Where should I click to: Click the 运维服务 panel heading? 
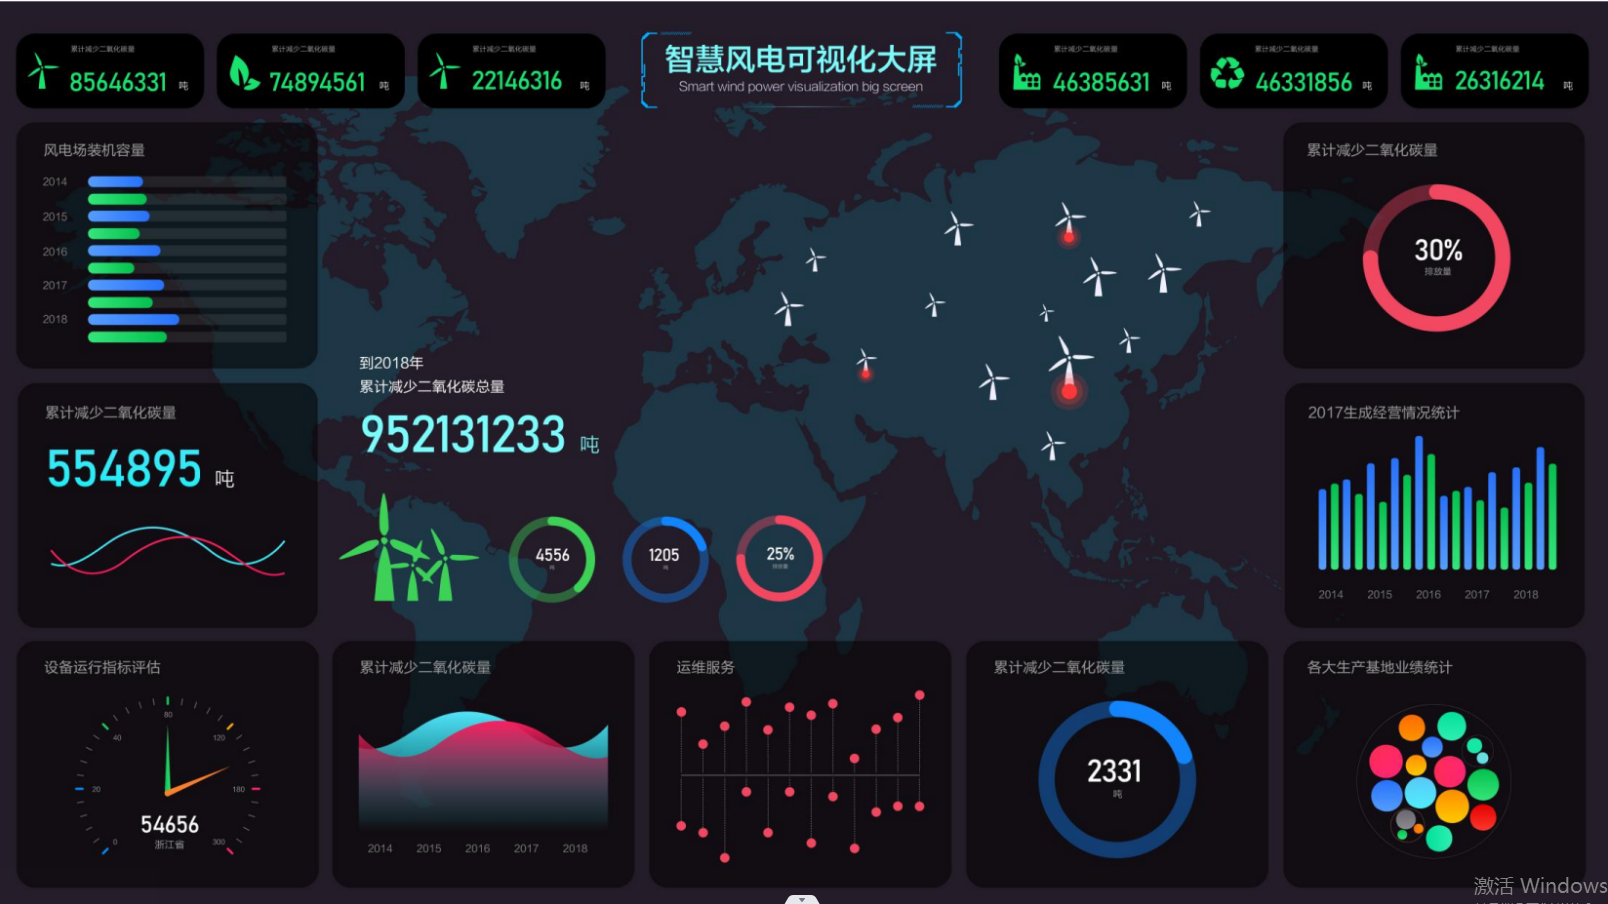point(705,667)
